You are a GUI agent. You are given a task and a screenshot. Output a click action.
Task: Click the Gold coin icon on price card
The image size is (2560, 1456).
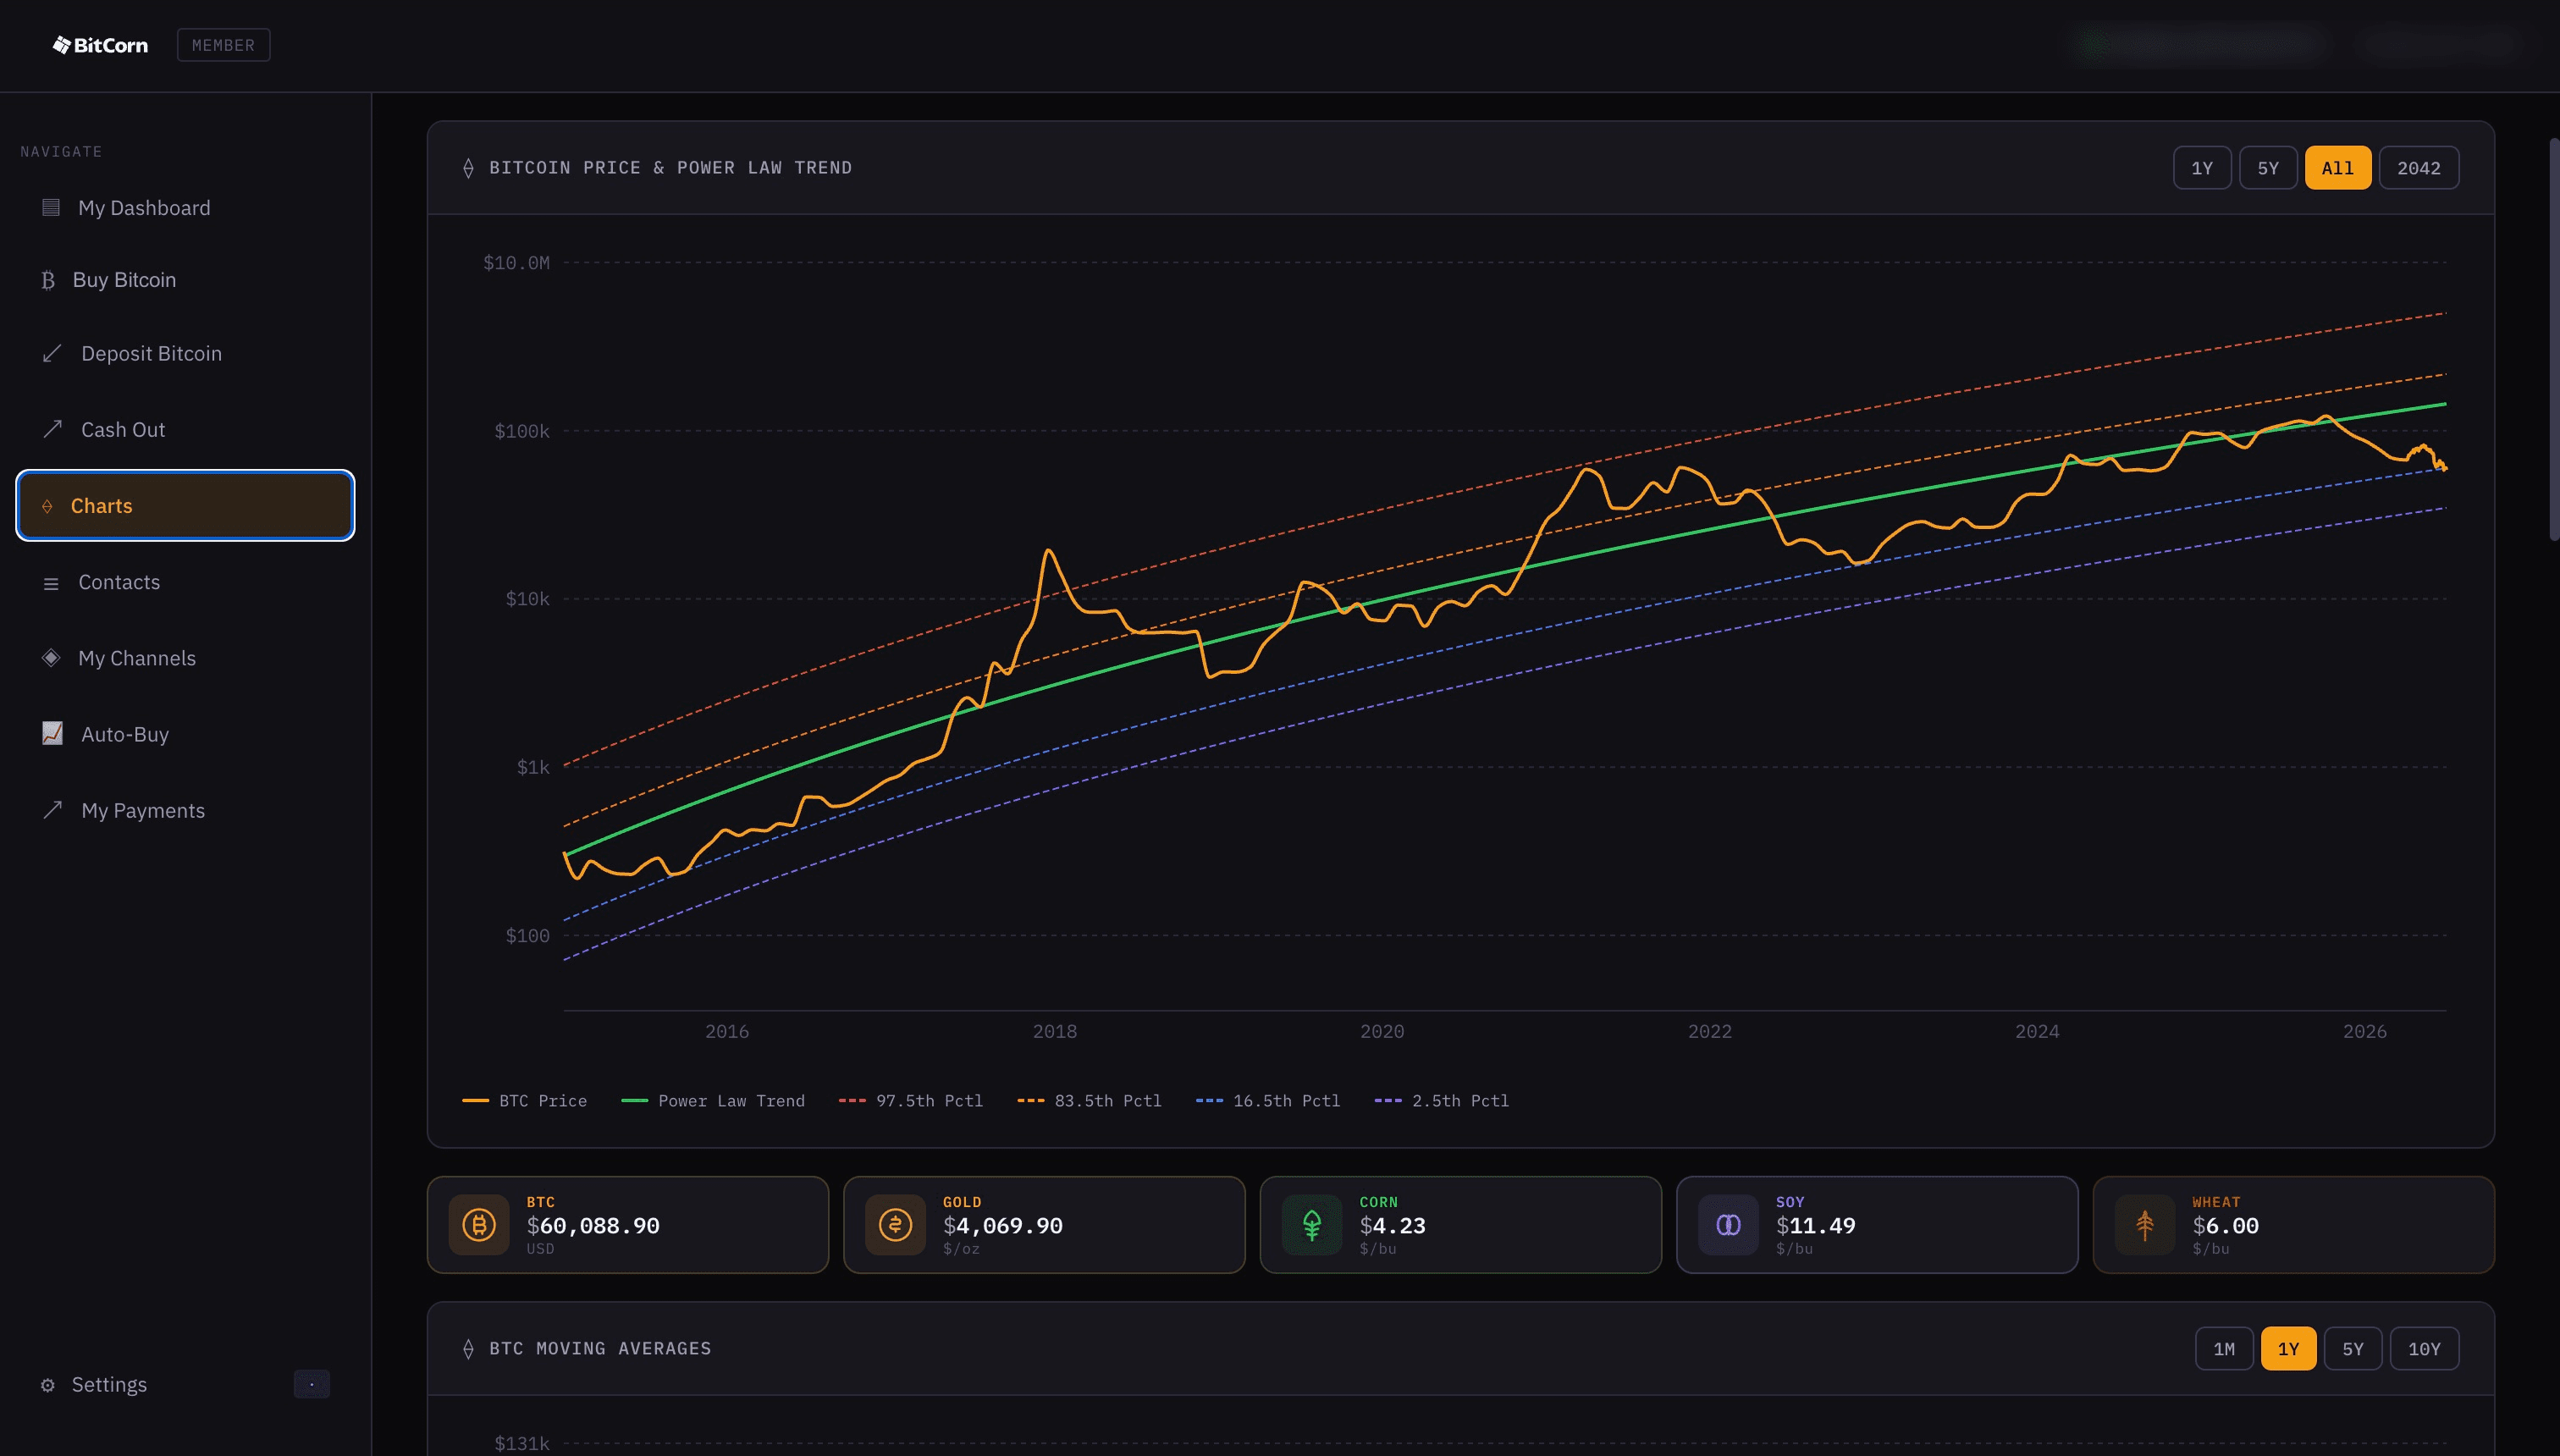tap(895, 1225)
